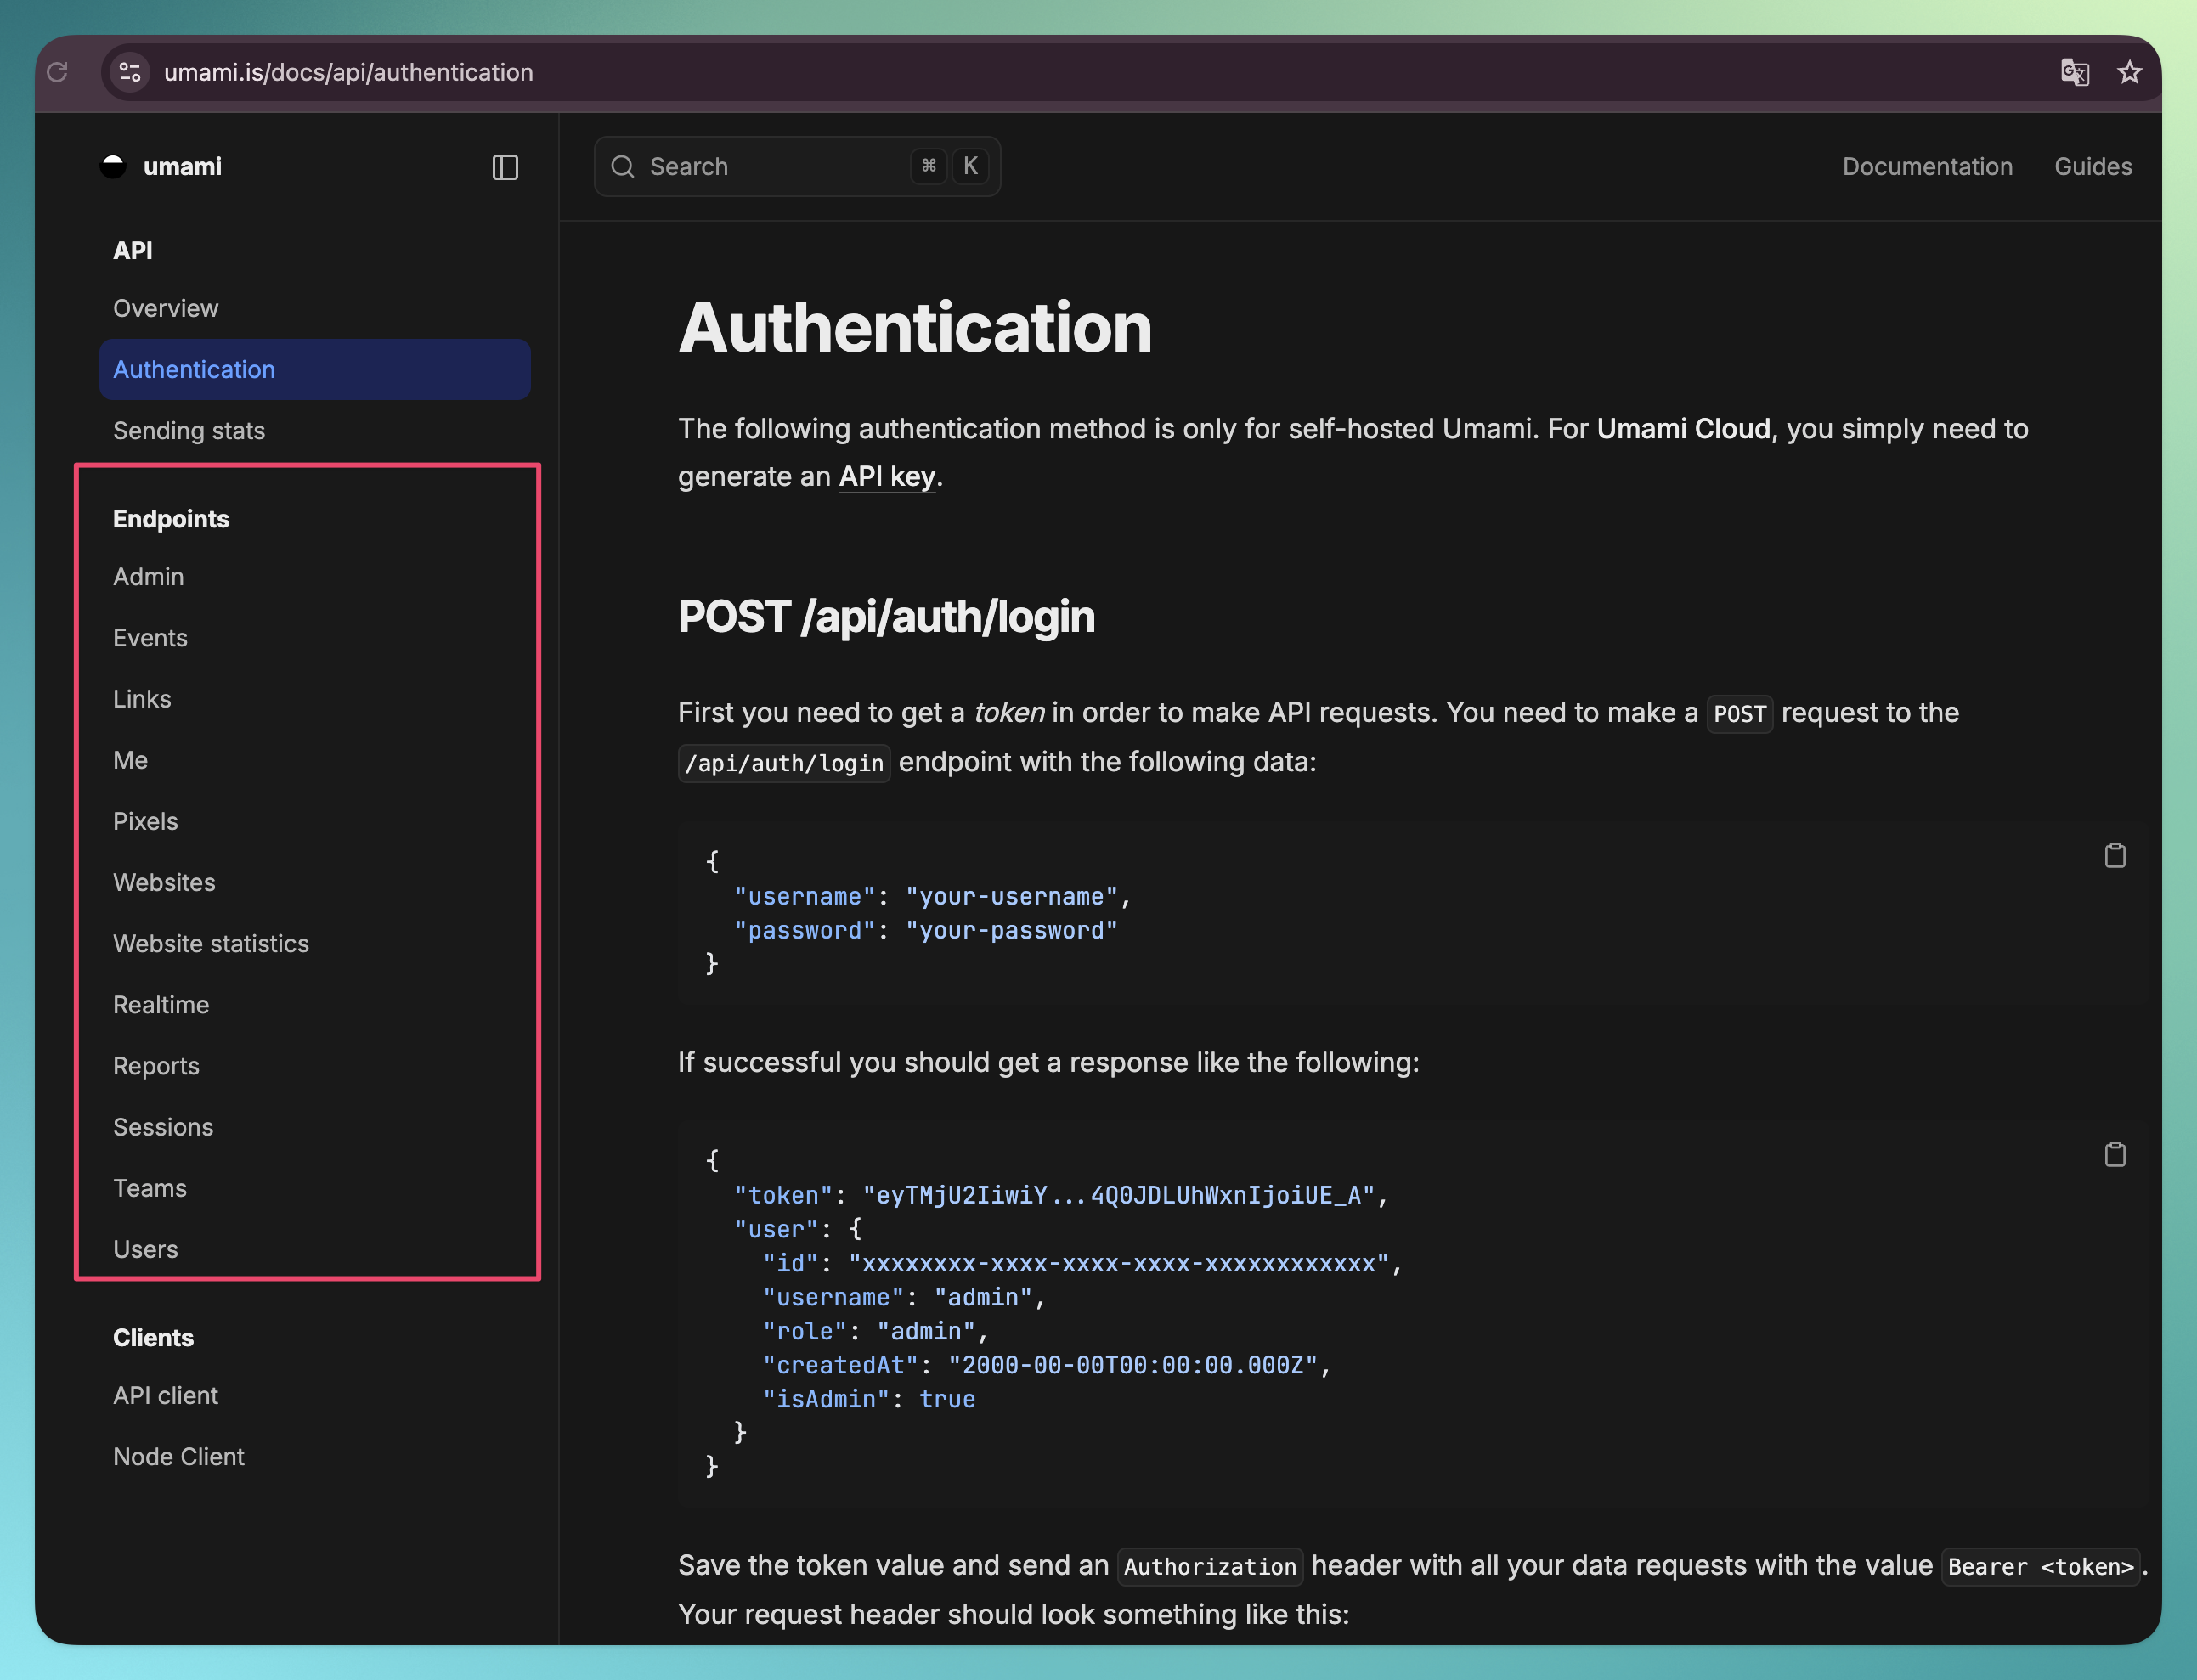Click the search magnifier icon
This screenshot has height=1680, width=2197.
click(623, 167)
